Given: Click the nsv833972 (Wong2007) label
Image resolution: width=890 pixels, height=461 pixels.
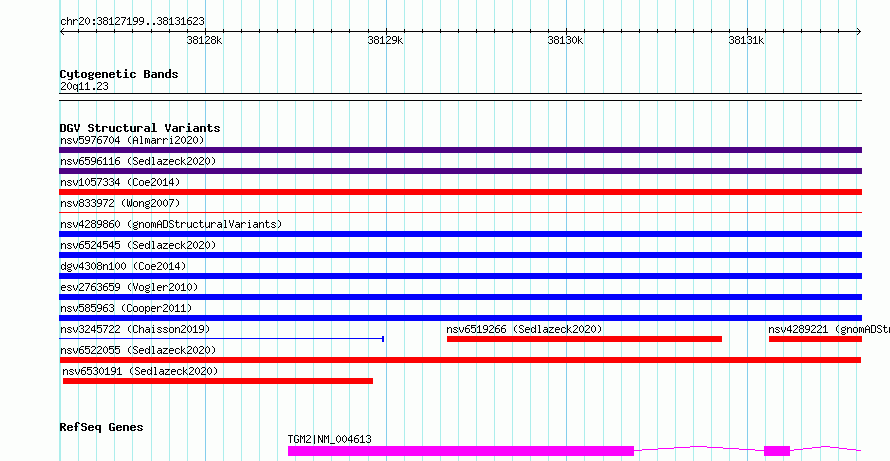Looking at the screenshot, I should (120, 203).
